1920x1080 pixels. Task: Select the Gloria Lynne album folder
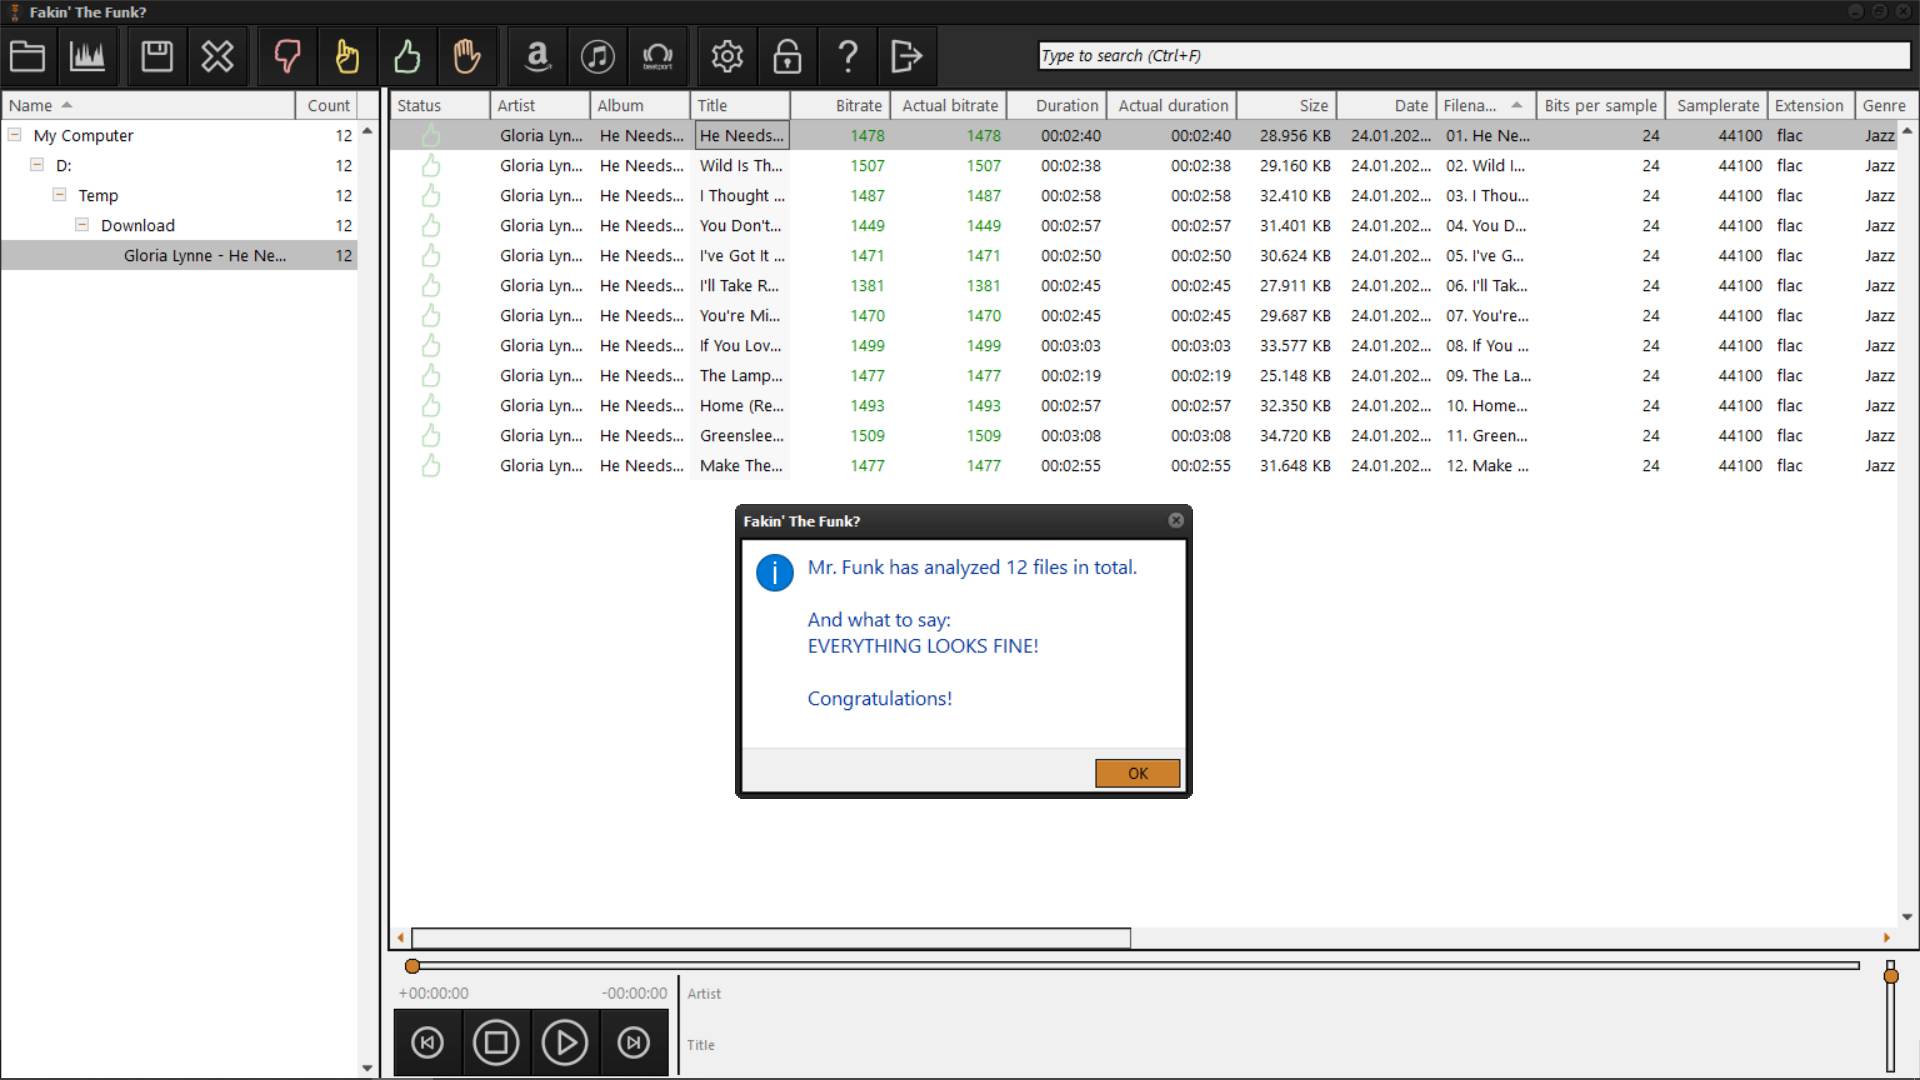point(204,256)
